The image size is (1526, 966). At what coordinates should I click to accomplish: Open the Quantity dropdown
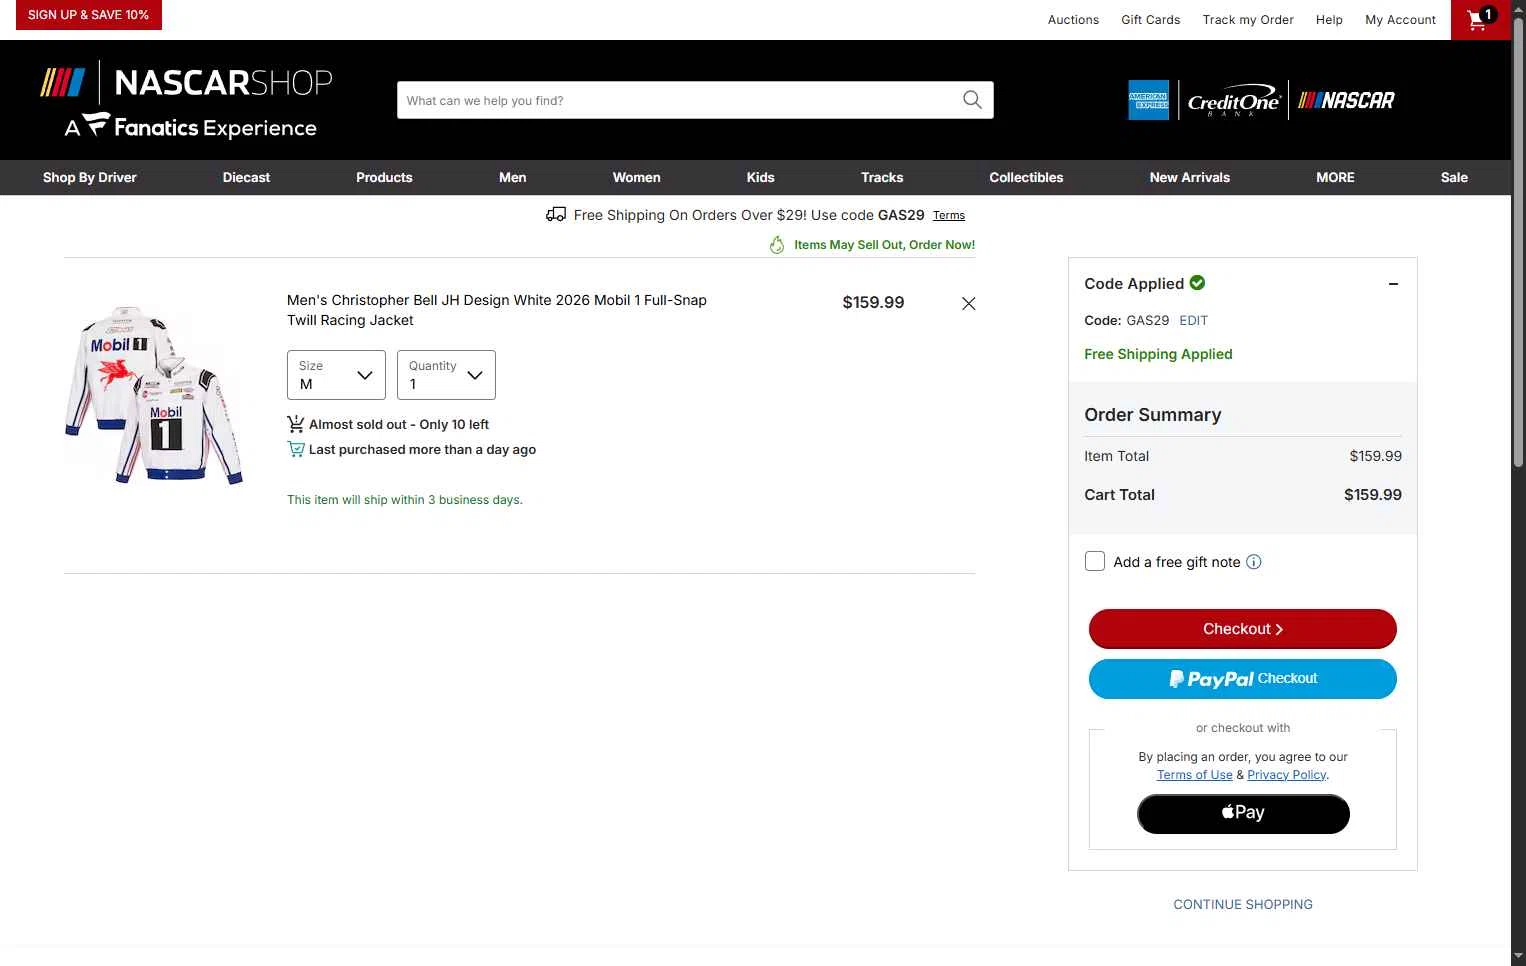(446, 375)
